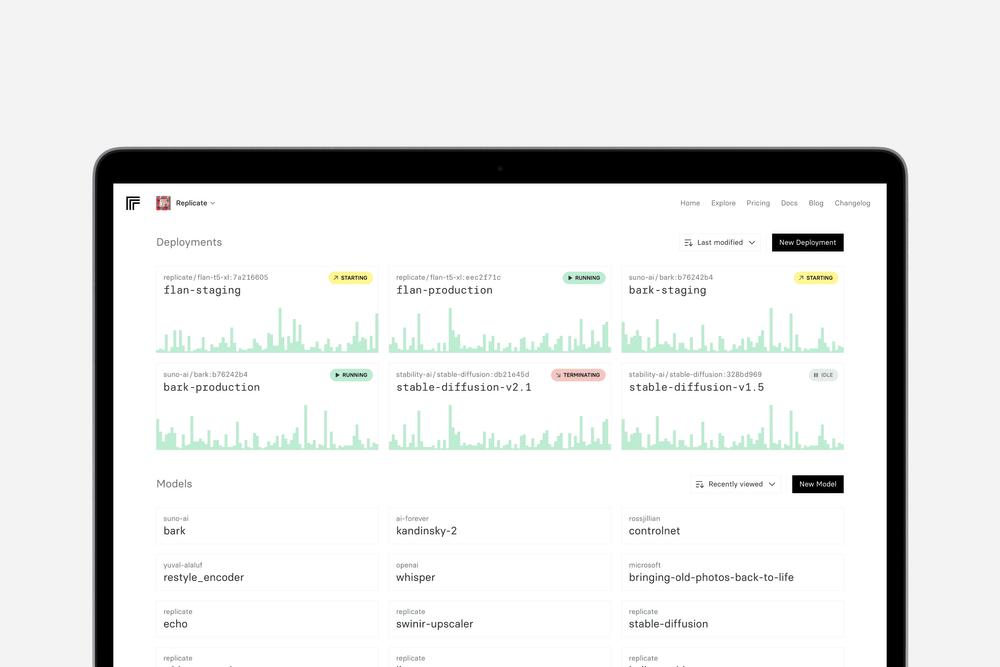The height and width of the screenshot is (667, 1000).
Task: Click the stable-diffusion-v2.1 usage chart
Action: 500,427
